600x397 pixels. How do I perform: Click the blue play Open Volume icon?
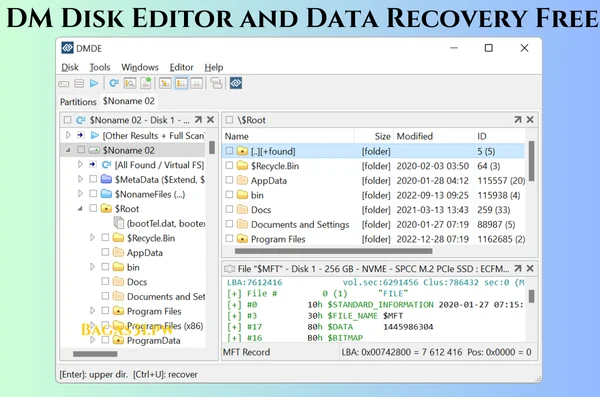94,83
